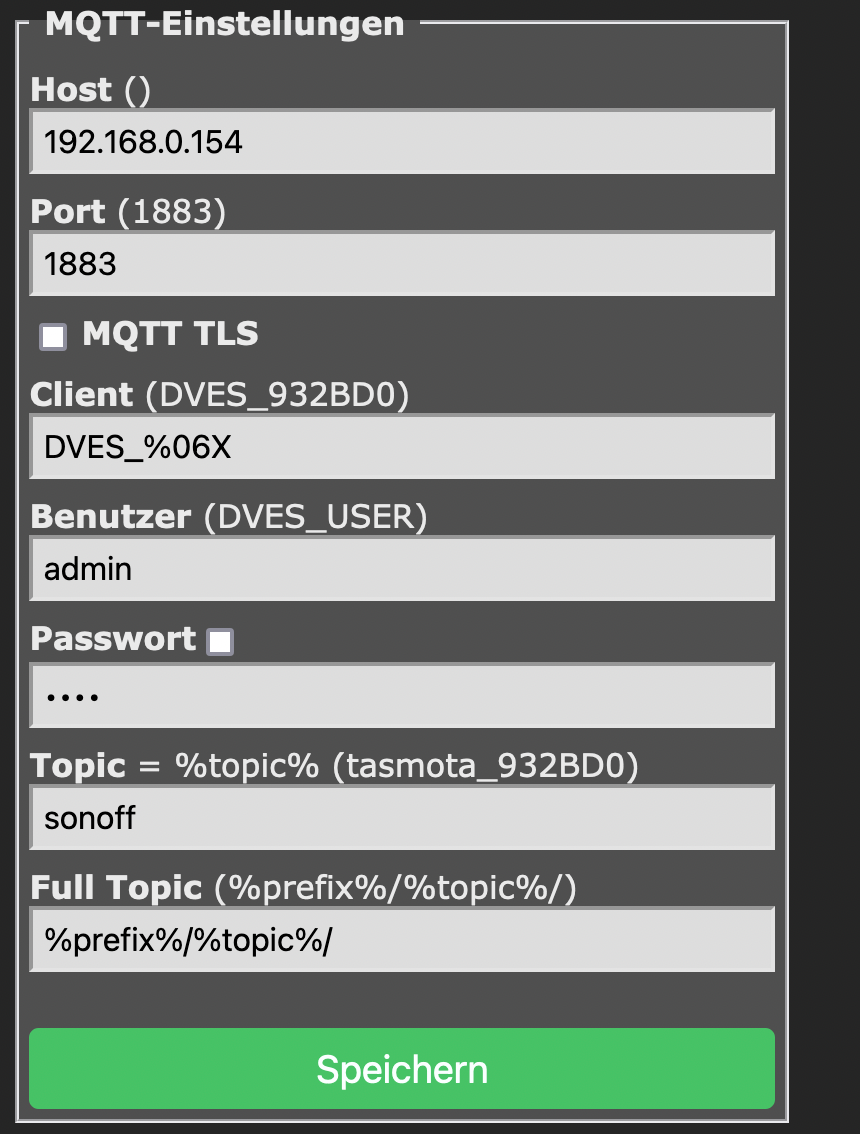Enable the MQTT TLS checkbox
This screenshot has width=860, height=1134.
point(53,337)
